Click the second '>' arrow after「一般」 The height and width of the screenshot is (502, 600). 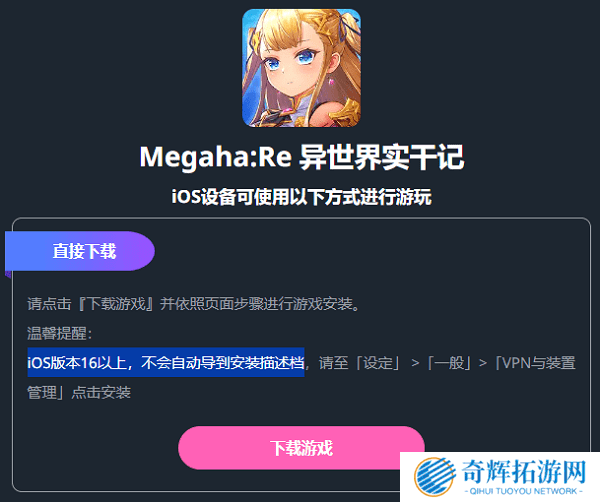pyautogui.click(x=483, y=363)
